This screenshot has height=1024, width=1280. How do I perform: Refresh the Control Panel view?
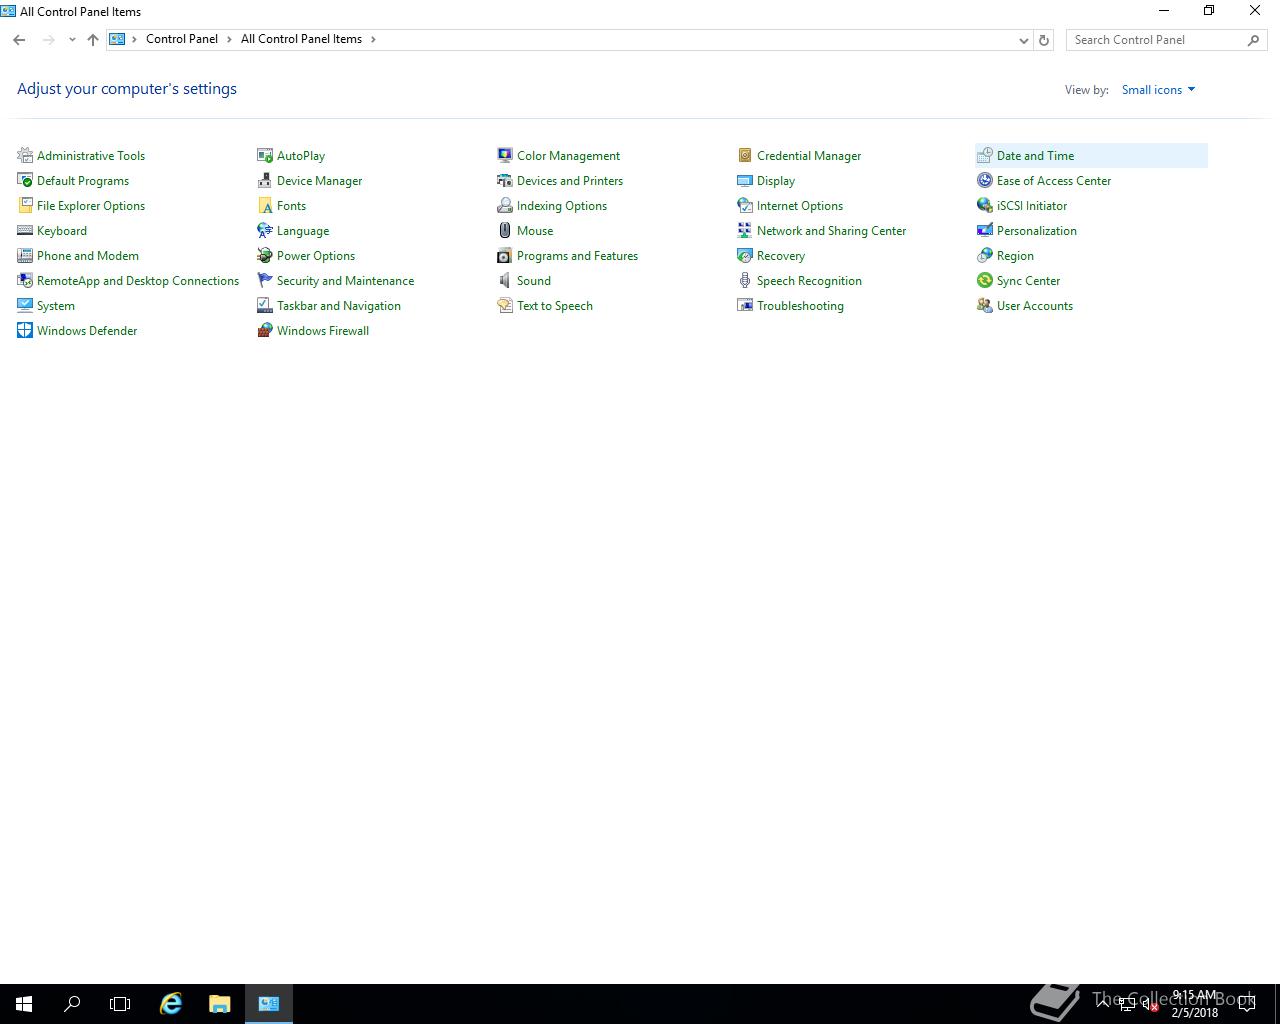pyautogui.click(x=1044, y=40)
